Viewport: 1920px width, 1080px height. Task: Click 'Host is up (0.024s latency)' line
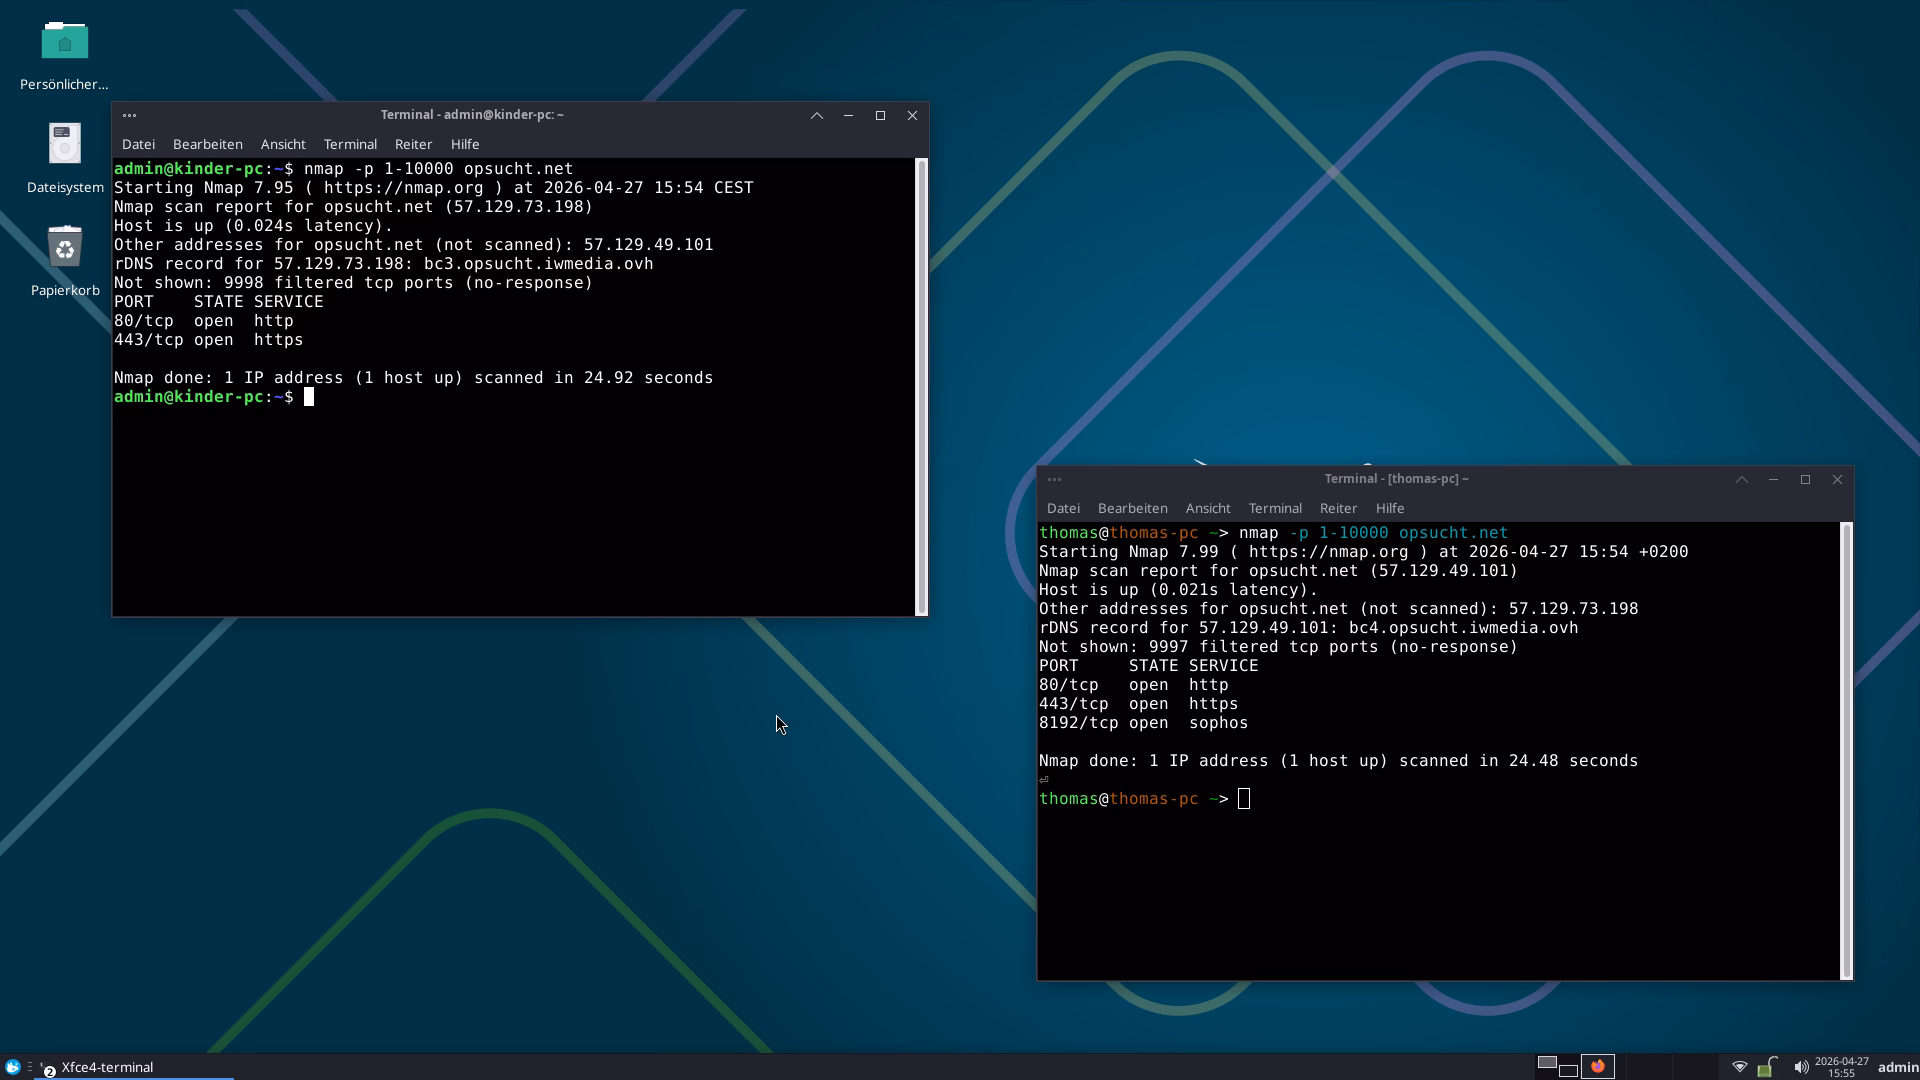[253, 226]
